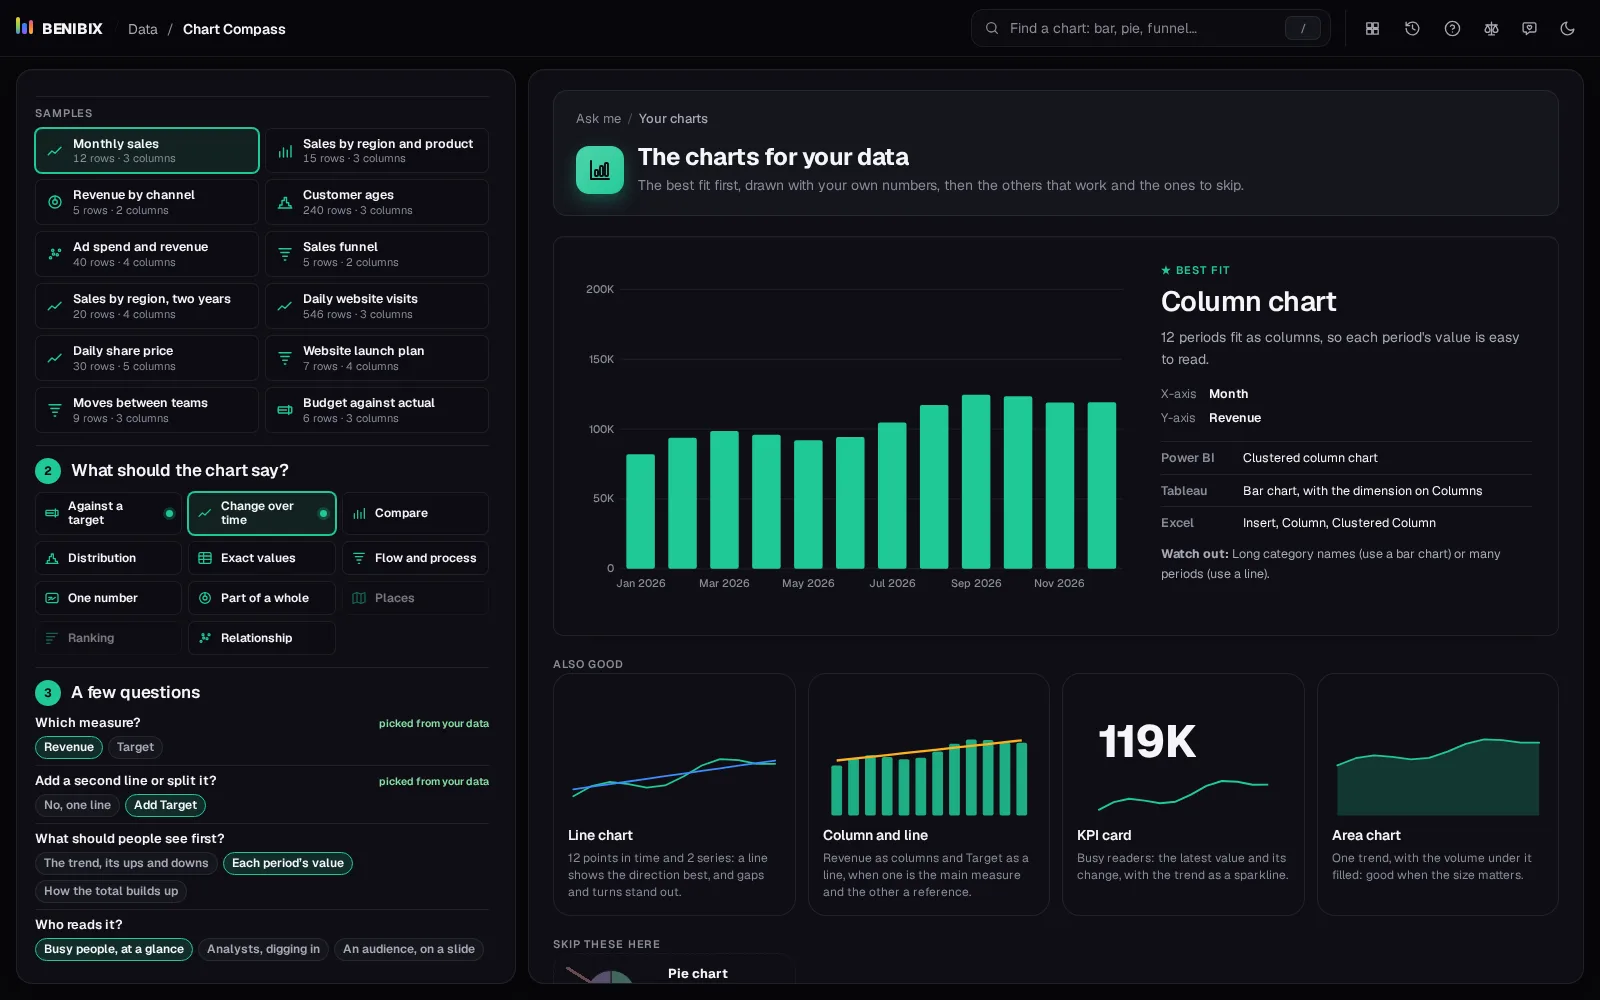
Task: Select the Distribution intent
Action: pos(109,558)
